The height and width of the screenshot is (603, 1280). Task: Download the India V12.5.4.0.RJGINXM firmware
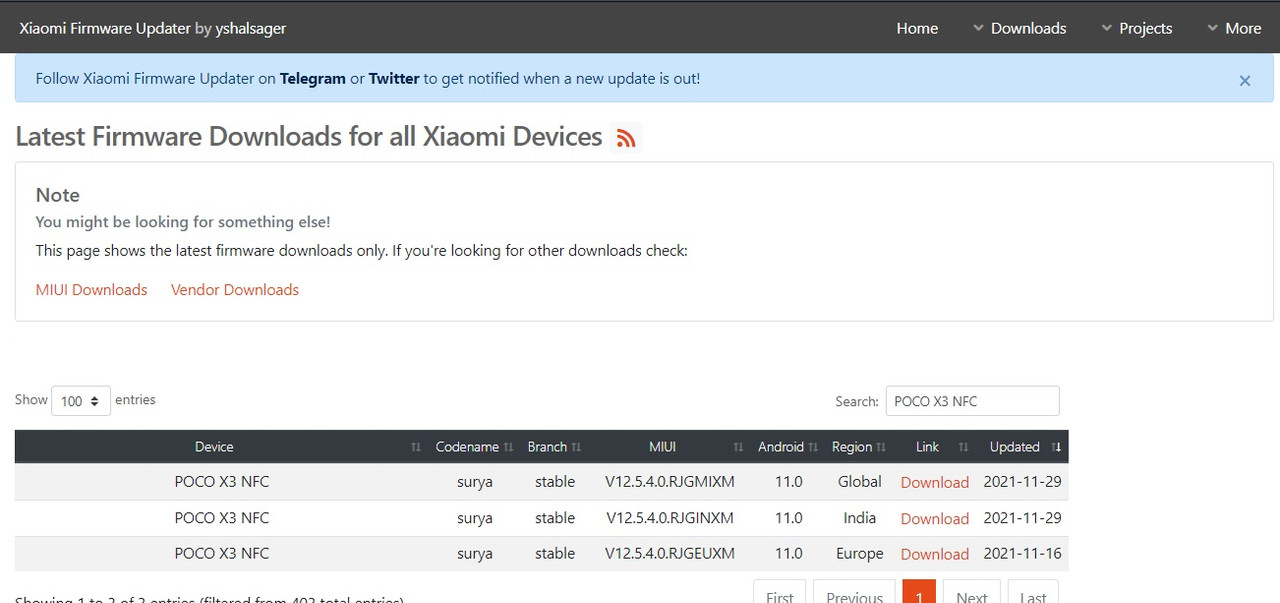[935, 518]
